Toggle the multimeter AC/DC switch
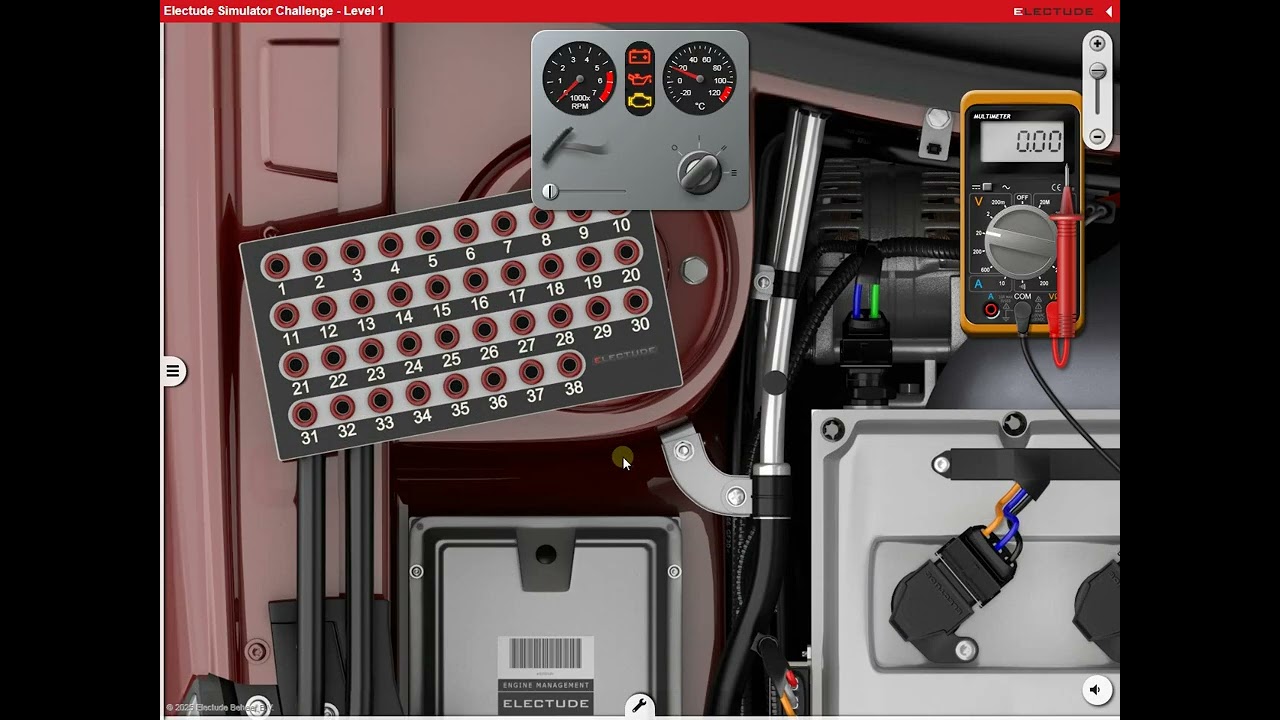Image resolution: width=1280 pixels, height=720 pixels. point(987,187)
